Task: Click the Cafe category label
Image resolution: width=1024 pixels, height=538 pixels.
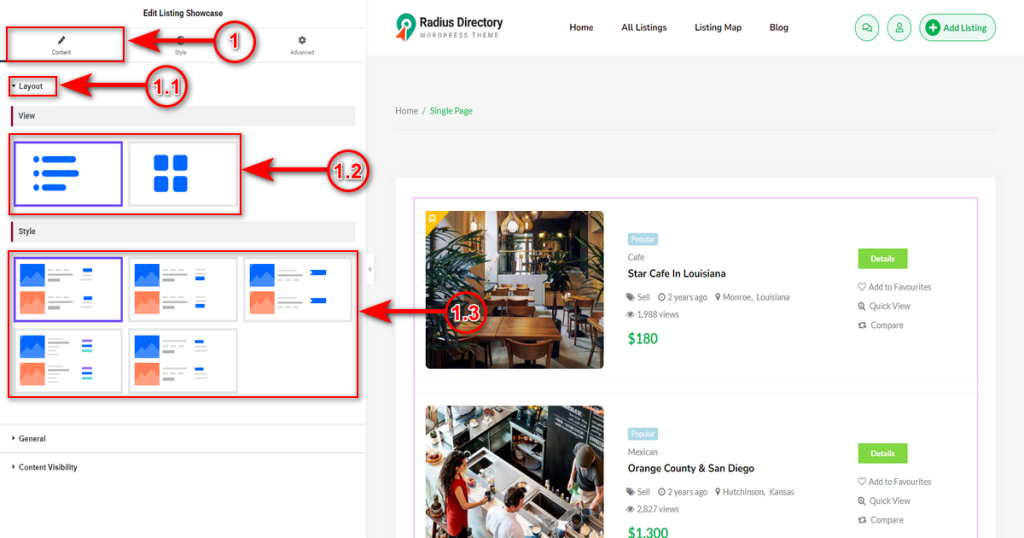Action: (636, 257)
